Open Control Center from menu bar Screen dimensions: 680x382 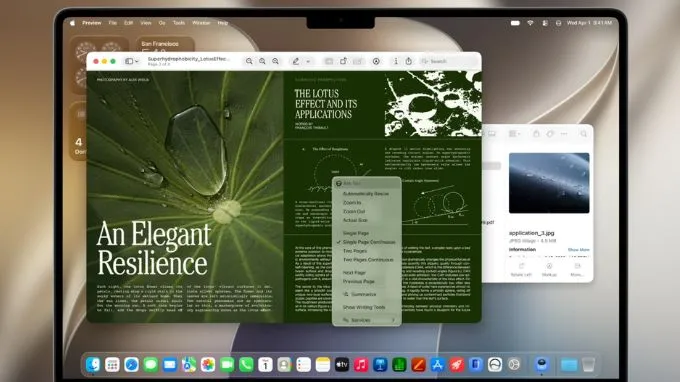pos(545,23)
